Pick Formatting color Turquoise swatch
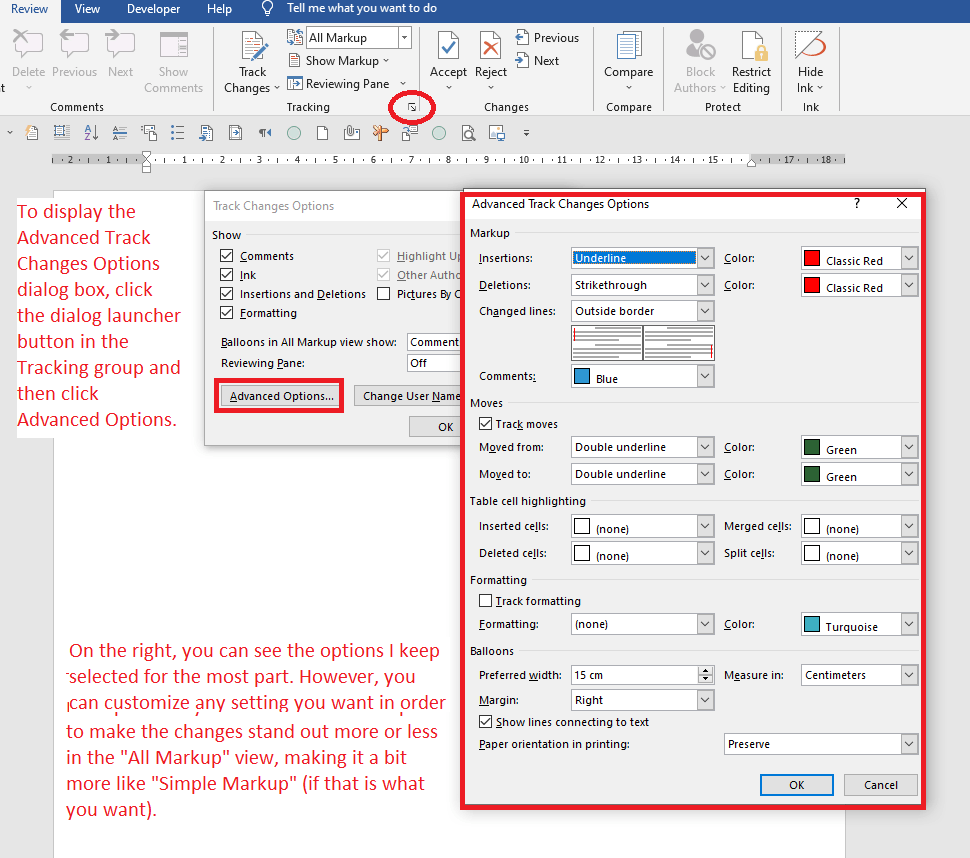This screenshot has width=970, height=858. pos(812,624)
